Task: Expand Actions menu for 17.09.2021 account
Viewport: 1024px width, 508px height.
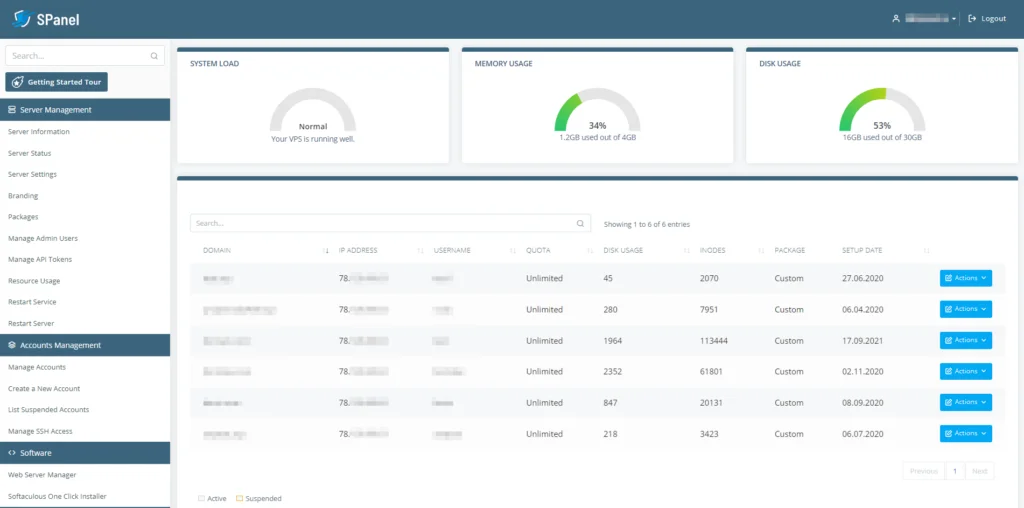Action: pos(965,340)
